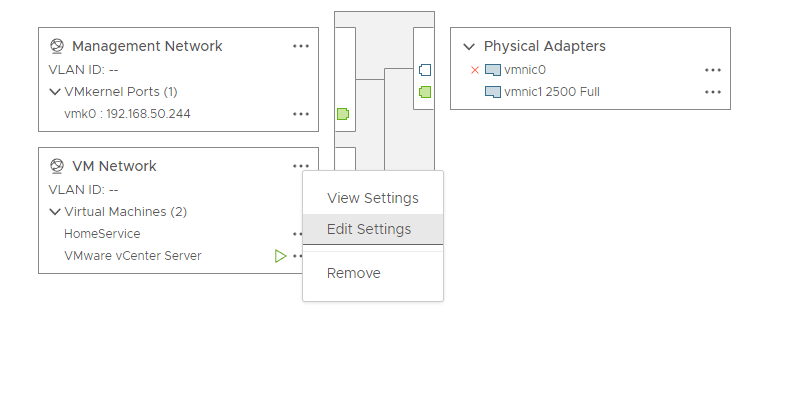Open the vmnic0 actions ellipsis
The width and height of the screenshot is (796, 410).
pyautogui.click(x=713, y=70)
